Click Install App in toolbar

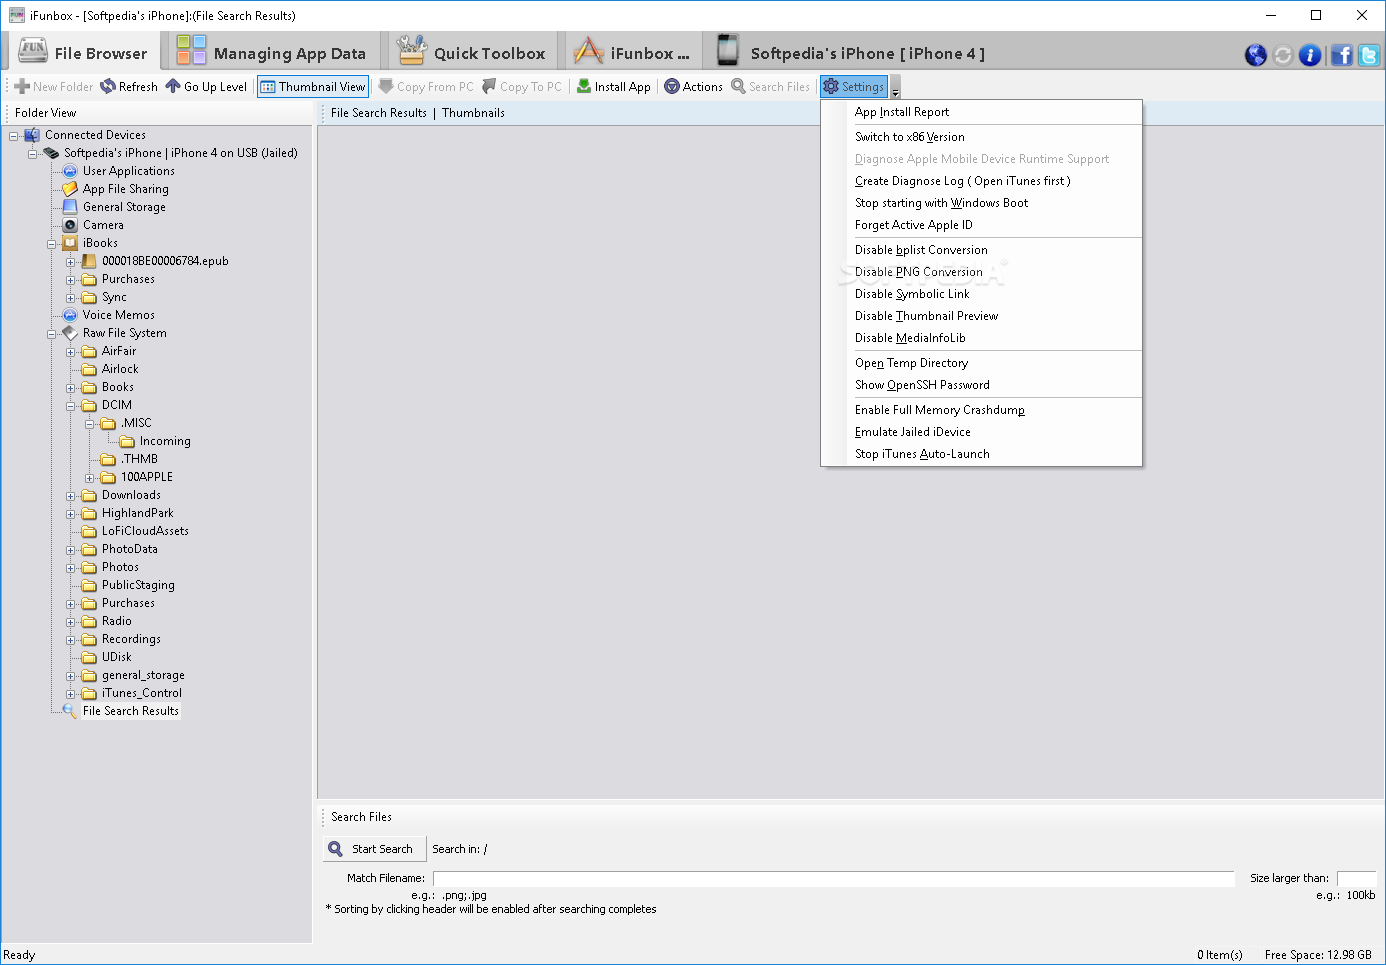[x=614, y=87]
